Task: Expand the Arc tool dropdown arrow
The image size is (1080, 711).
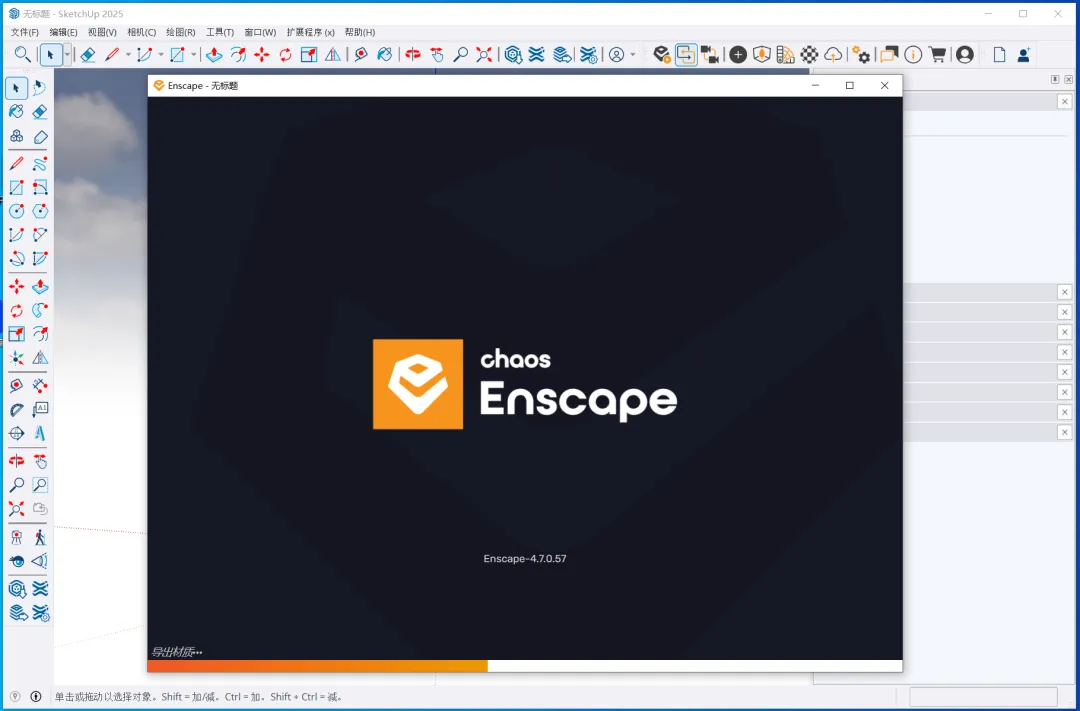Action: 161,54
